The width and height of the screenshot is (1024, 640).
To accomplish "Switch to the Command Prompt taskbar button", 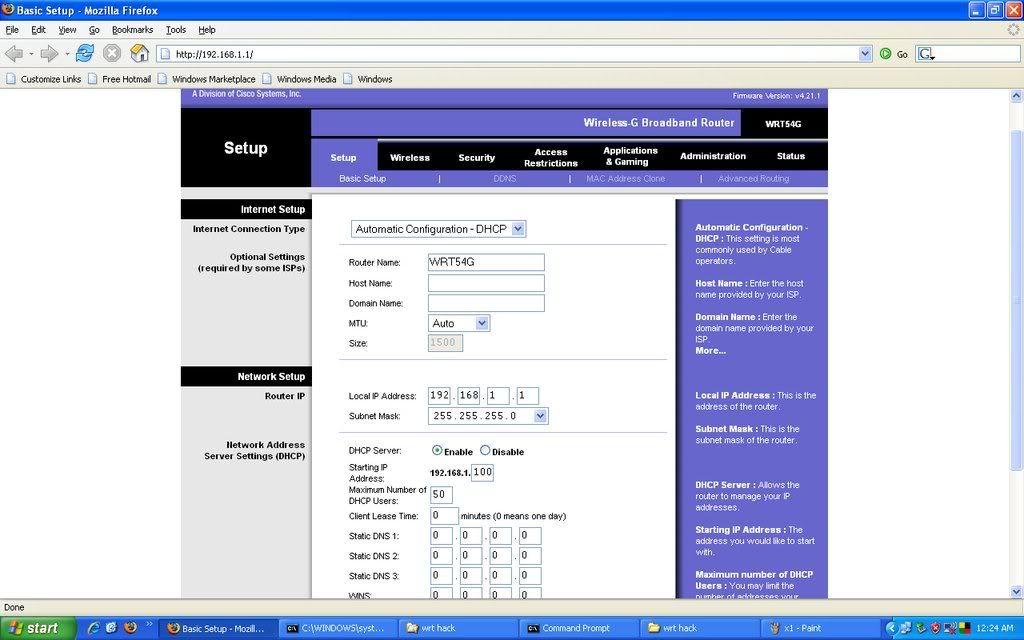I will tap(577, 628).
